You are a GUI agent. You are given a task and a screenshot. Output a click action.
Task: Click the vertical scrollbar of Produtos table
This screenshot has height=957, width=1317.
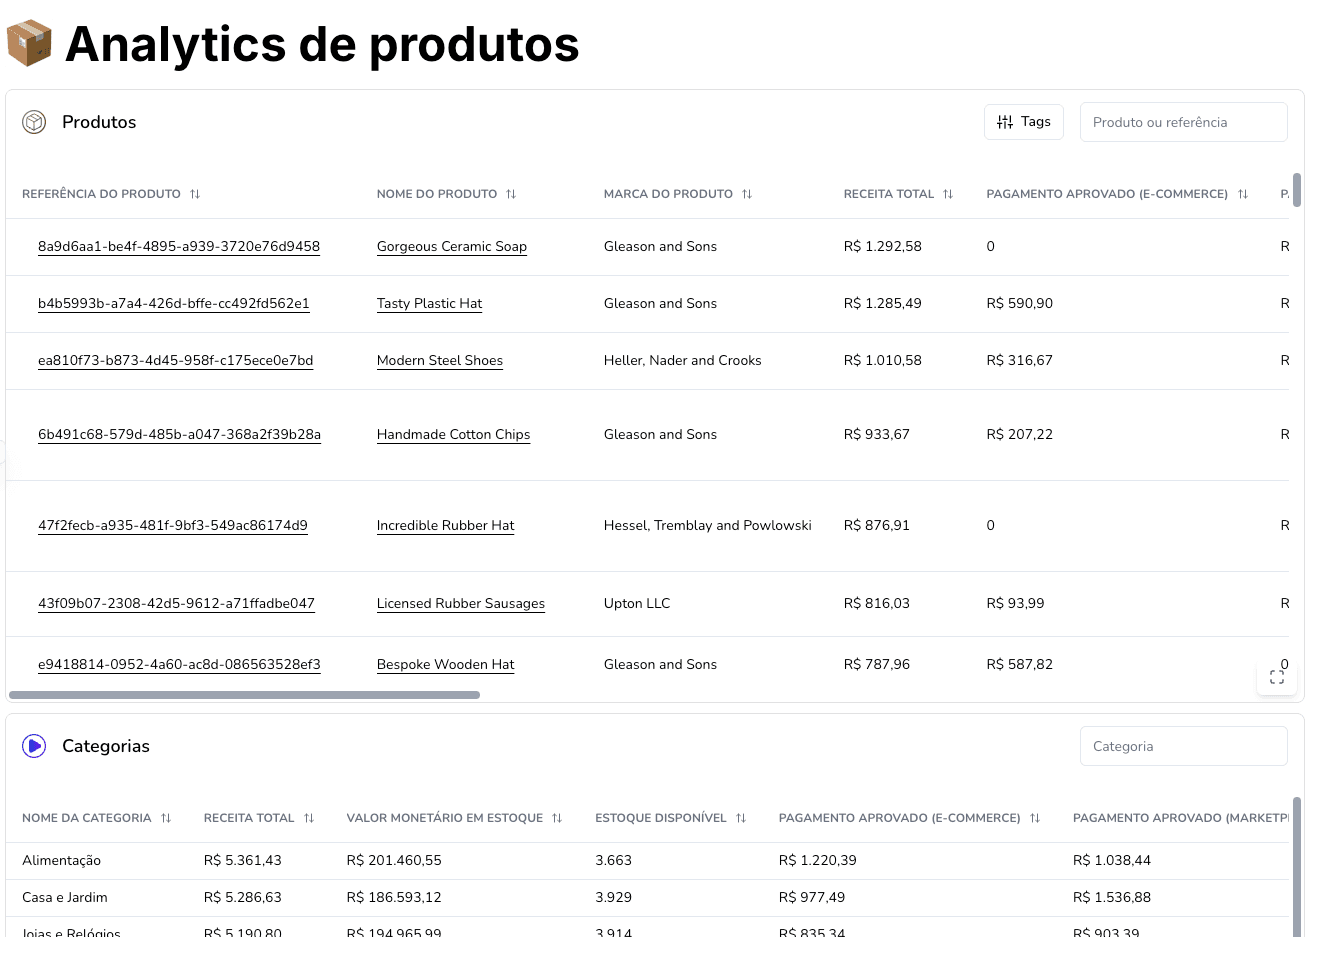pyautogui.click(x=1297, y=190)
